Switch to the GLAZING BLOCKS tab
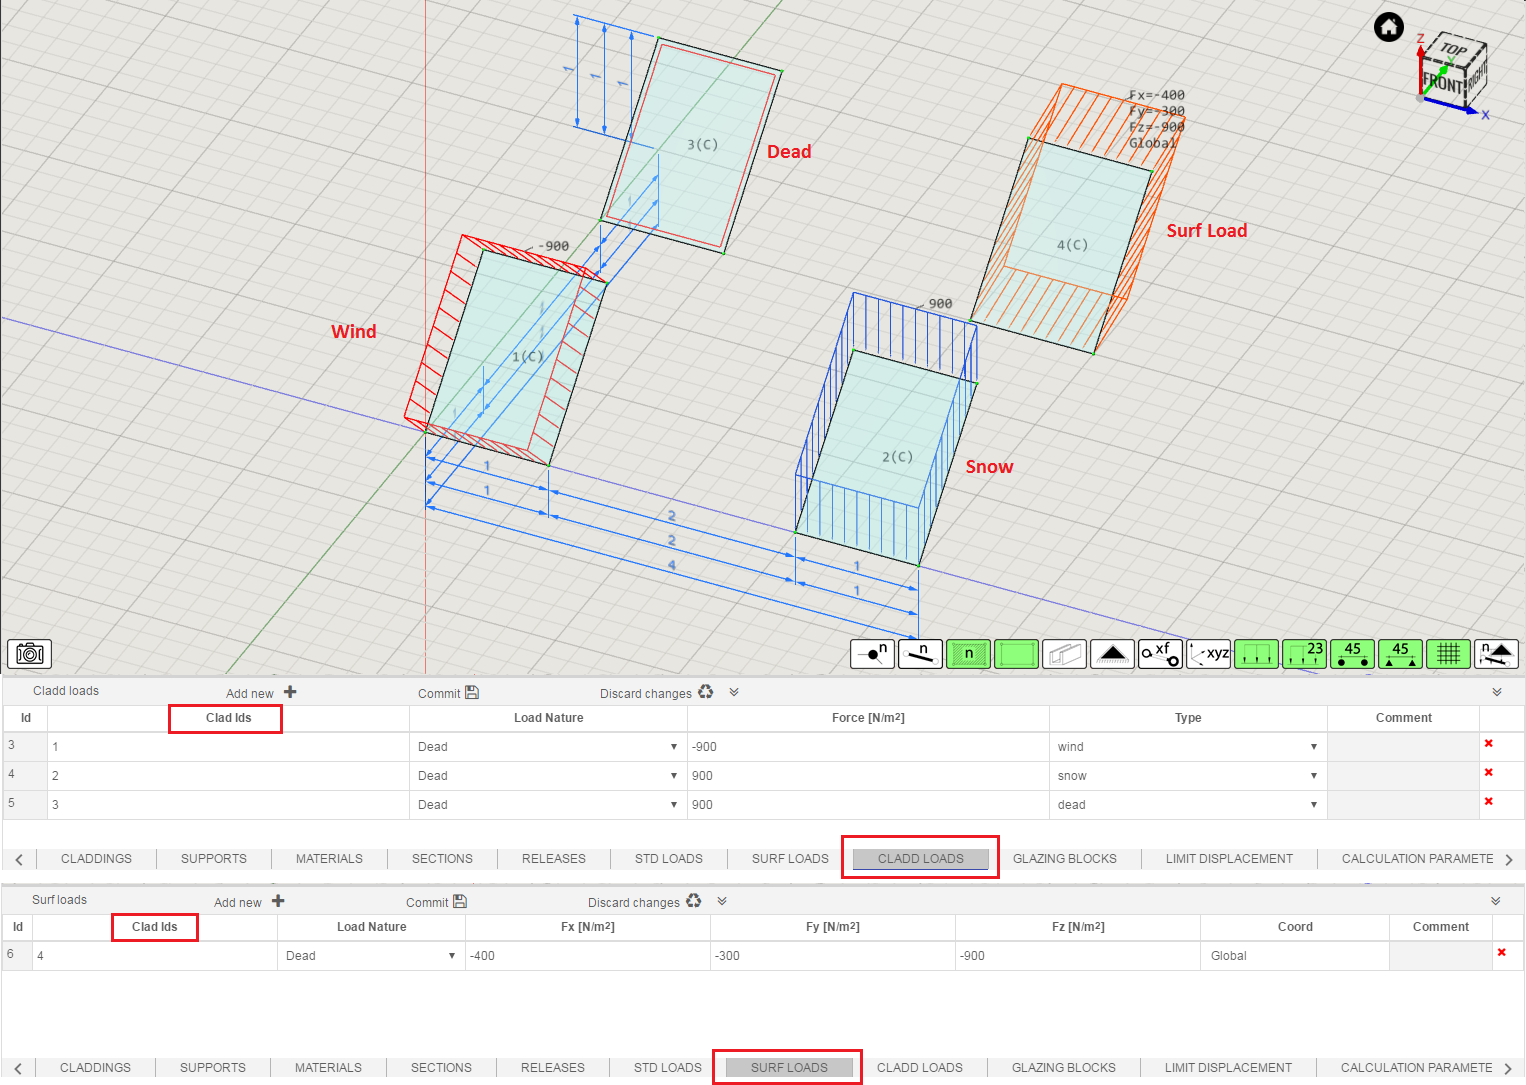This screenshot has width=1526, height=1085. [x=1065, y=858]
